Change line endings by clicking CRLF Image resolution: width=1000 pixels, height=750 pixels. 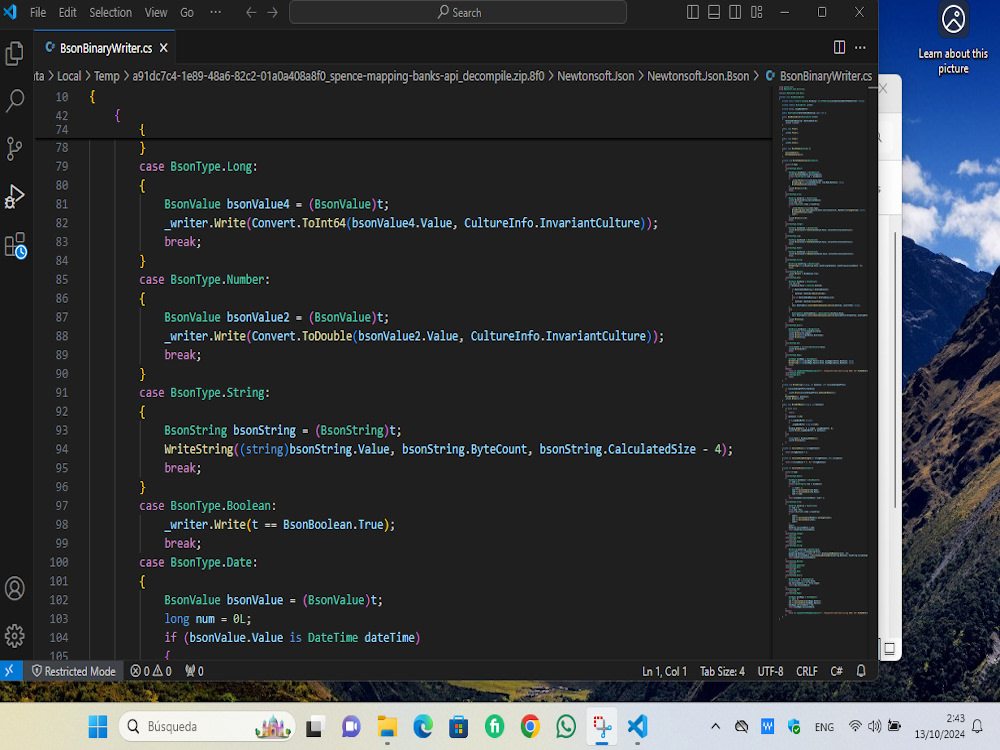(x=806, y=671)
